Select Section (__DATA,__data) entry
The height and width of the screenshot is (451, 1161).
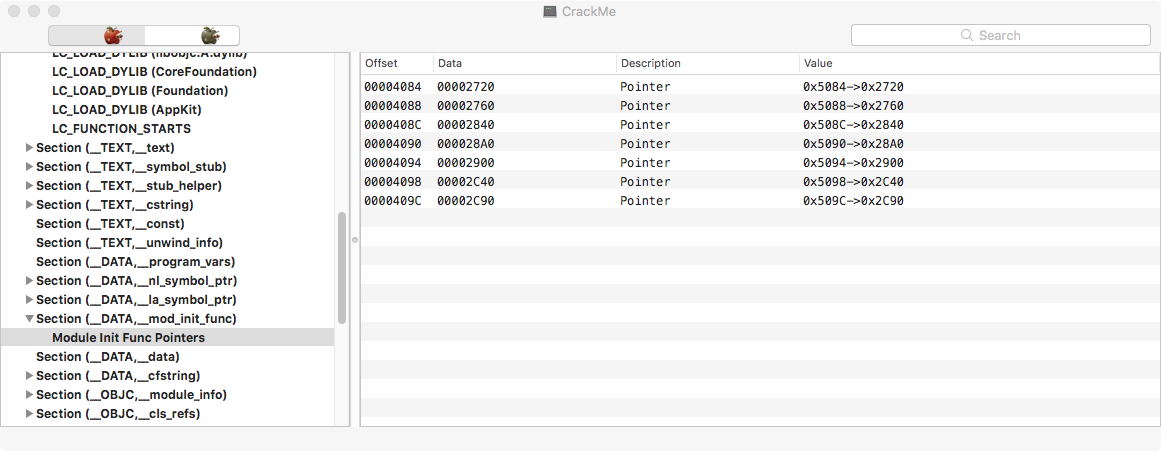107,357
